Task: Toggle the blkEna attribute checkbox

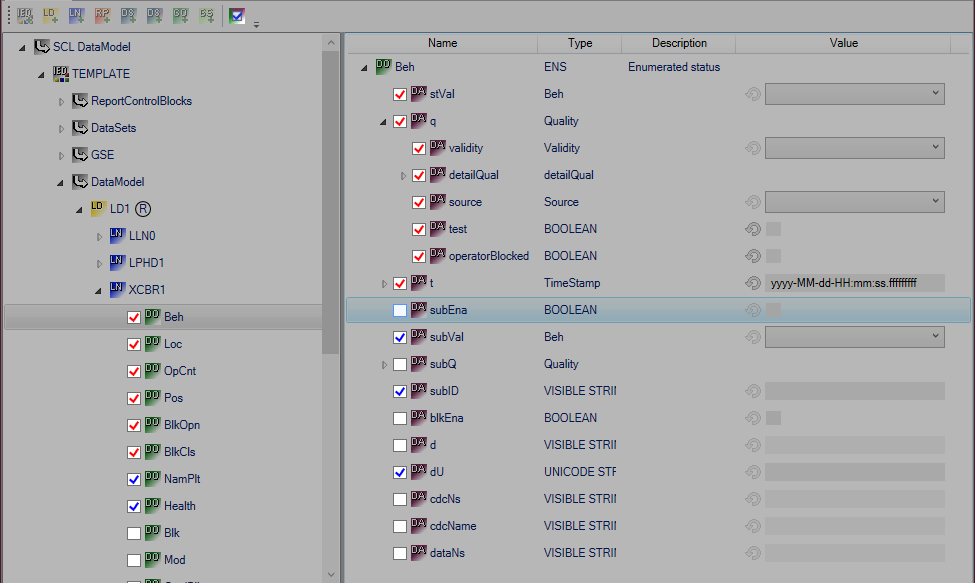Action: [x=400, y=418]
